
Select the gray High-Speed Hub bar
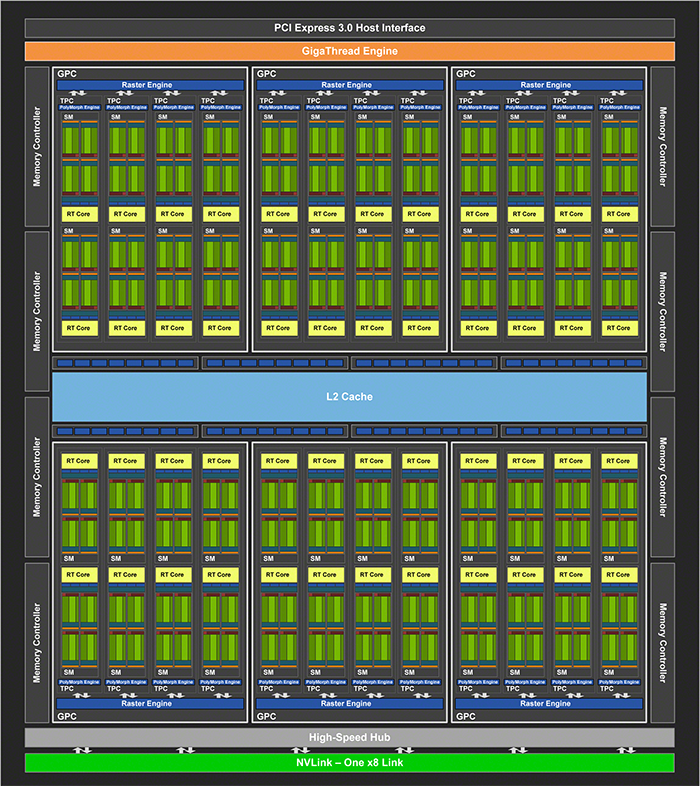coord(349,737)
